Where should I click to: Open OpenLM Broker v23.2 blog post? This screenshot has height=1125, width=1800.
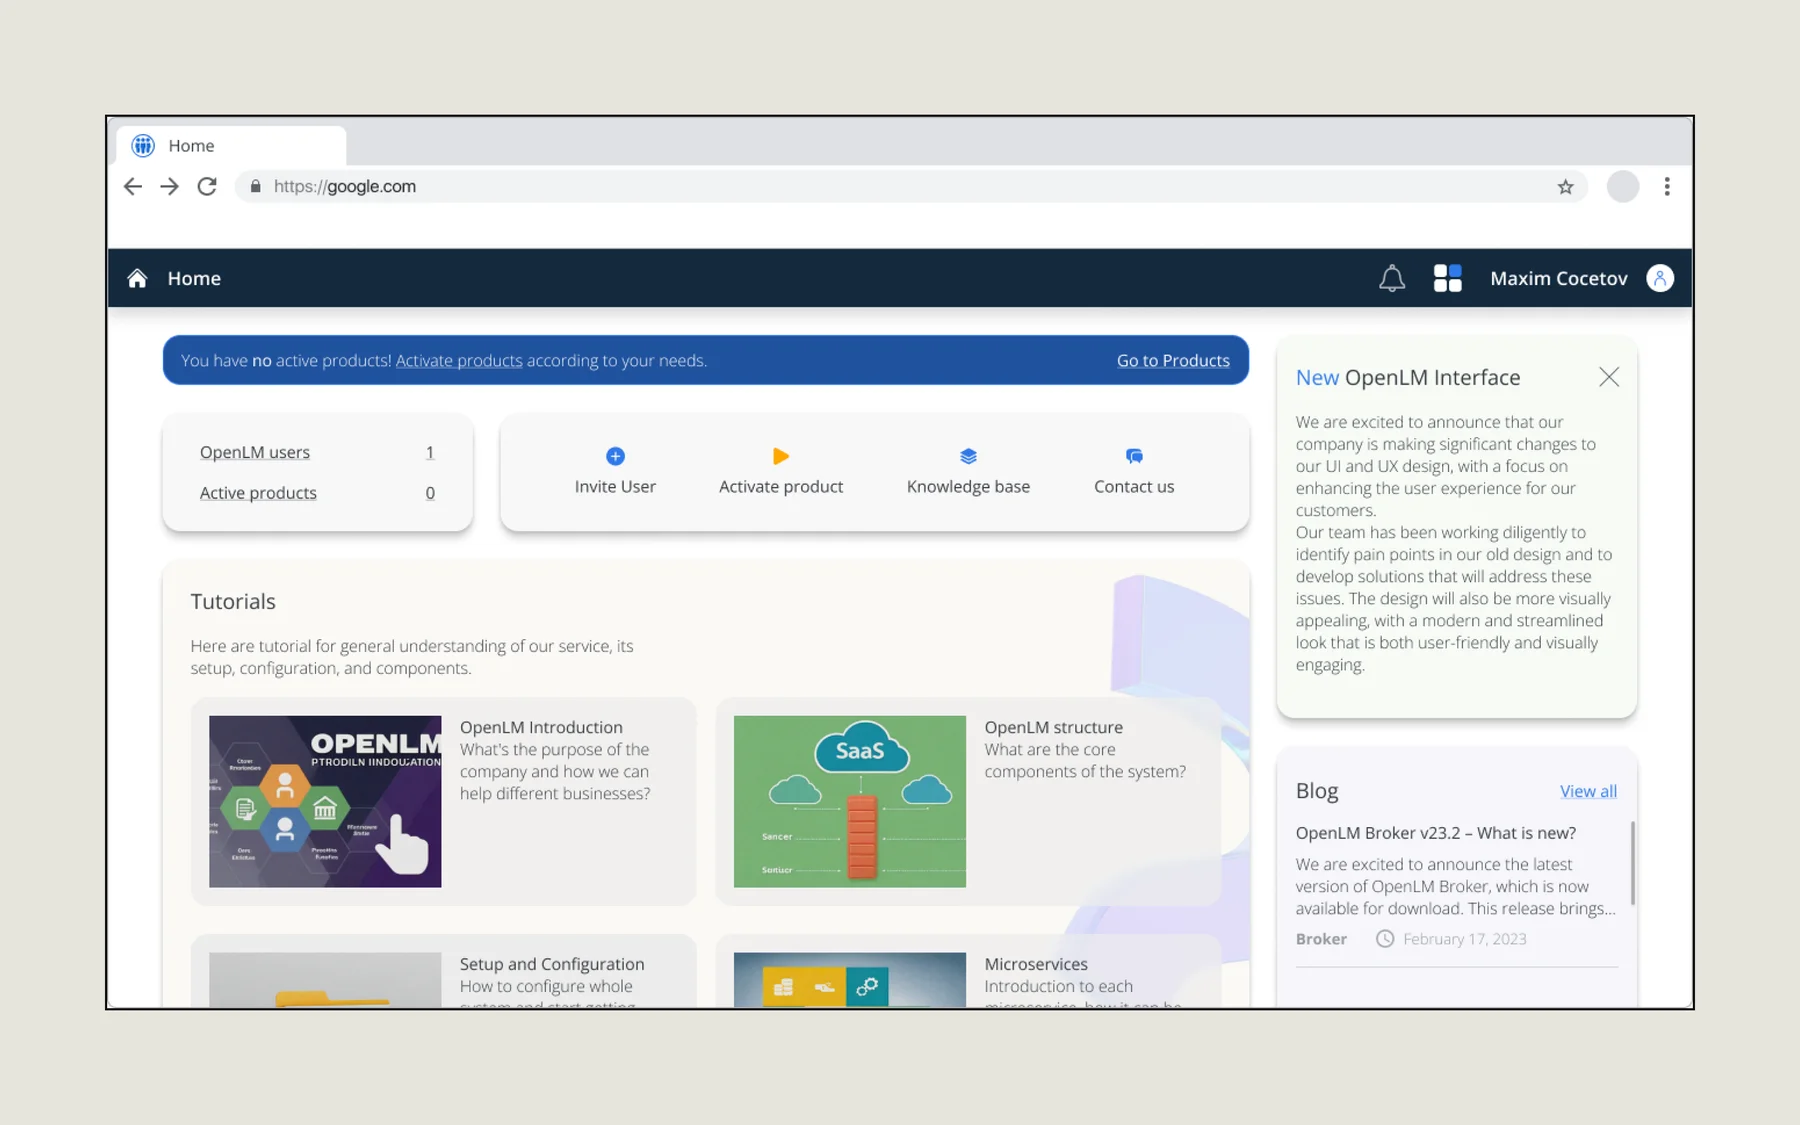tap(1435, 833)
